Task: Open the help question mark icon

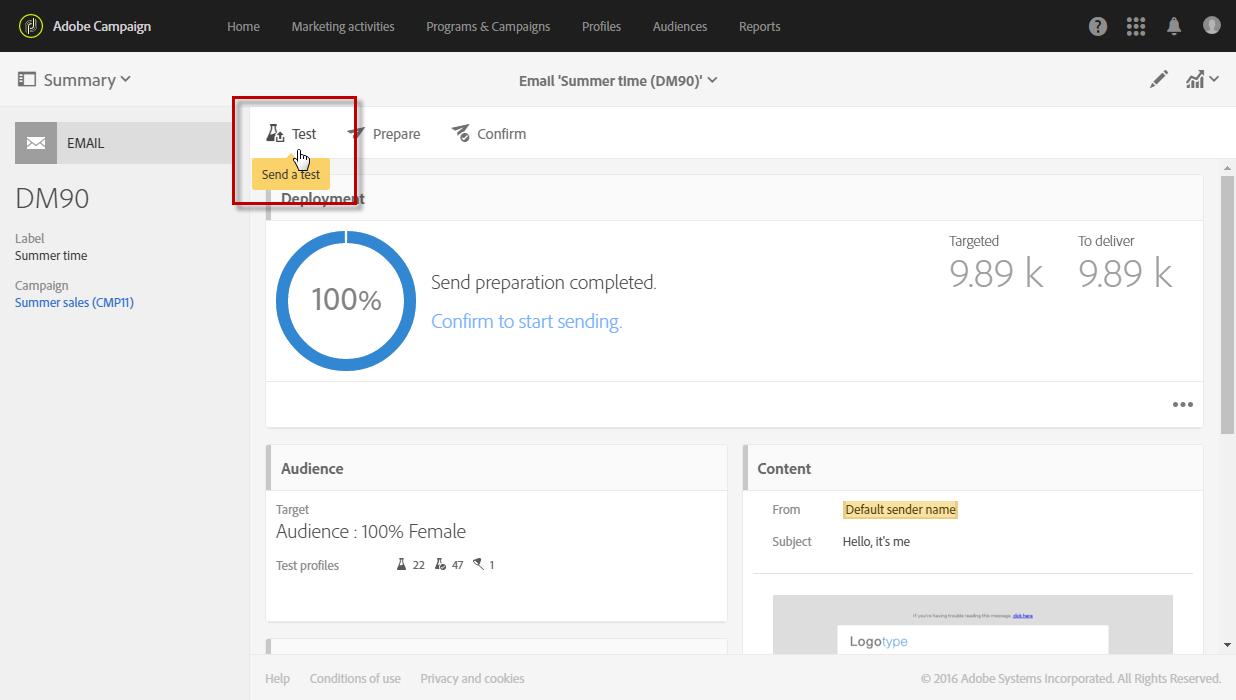Action: click(1098, 27)
